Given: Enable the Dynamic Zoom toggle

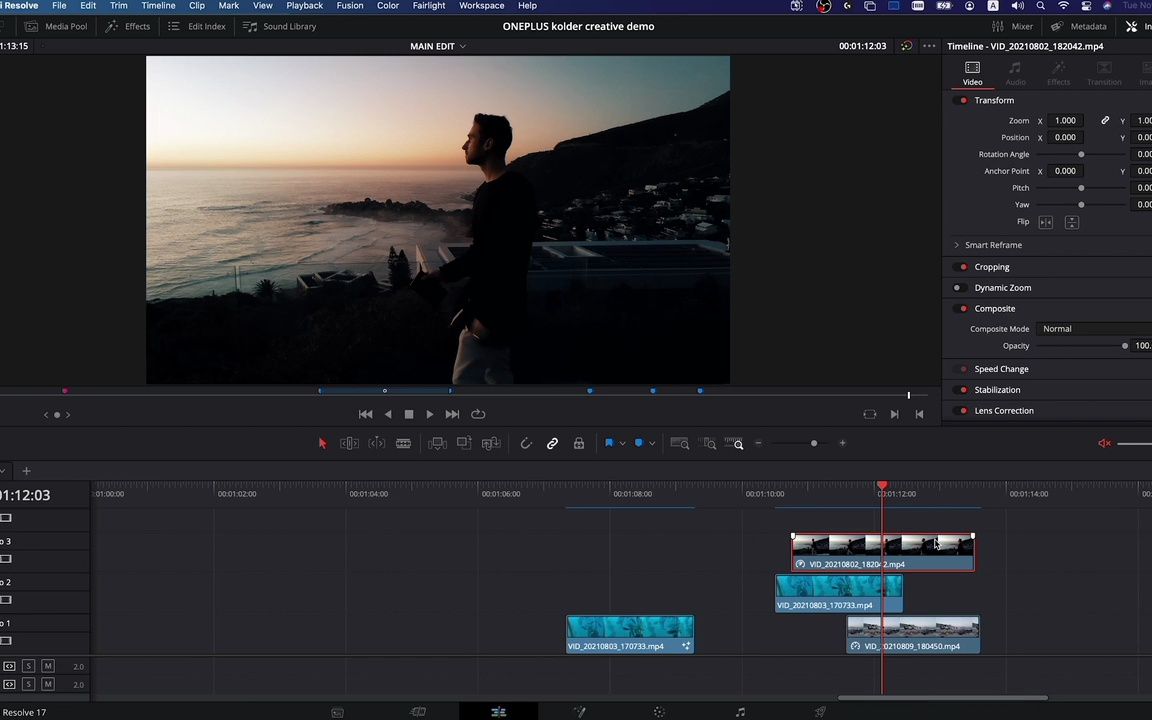Looking at the screenshot, I should [957, 288].
